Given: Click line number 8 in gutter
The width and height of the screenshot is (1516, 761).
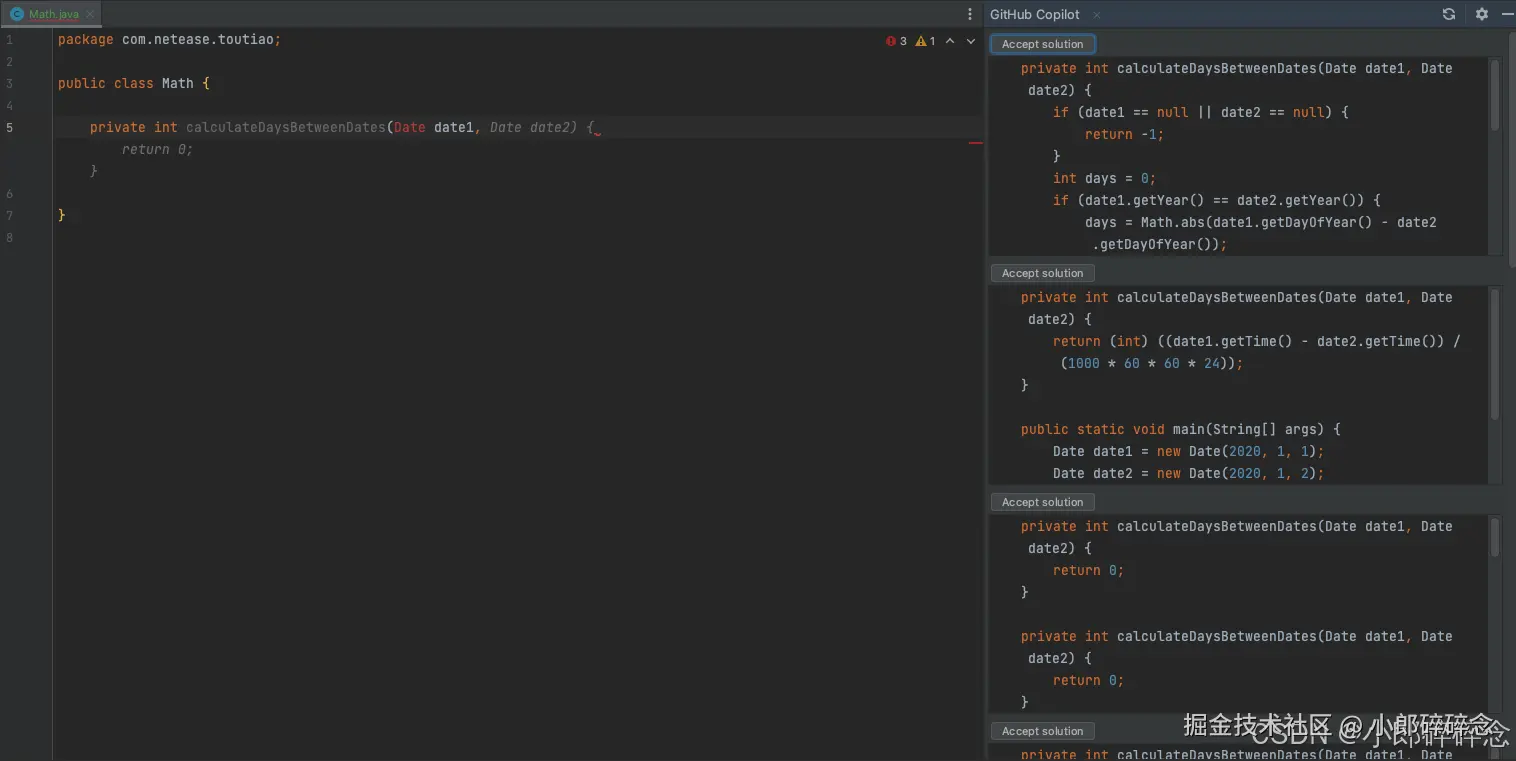Looking at the screenshot, I should point(9,238).
